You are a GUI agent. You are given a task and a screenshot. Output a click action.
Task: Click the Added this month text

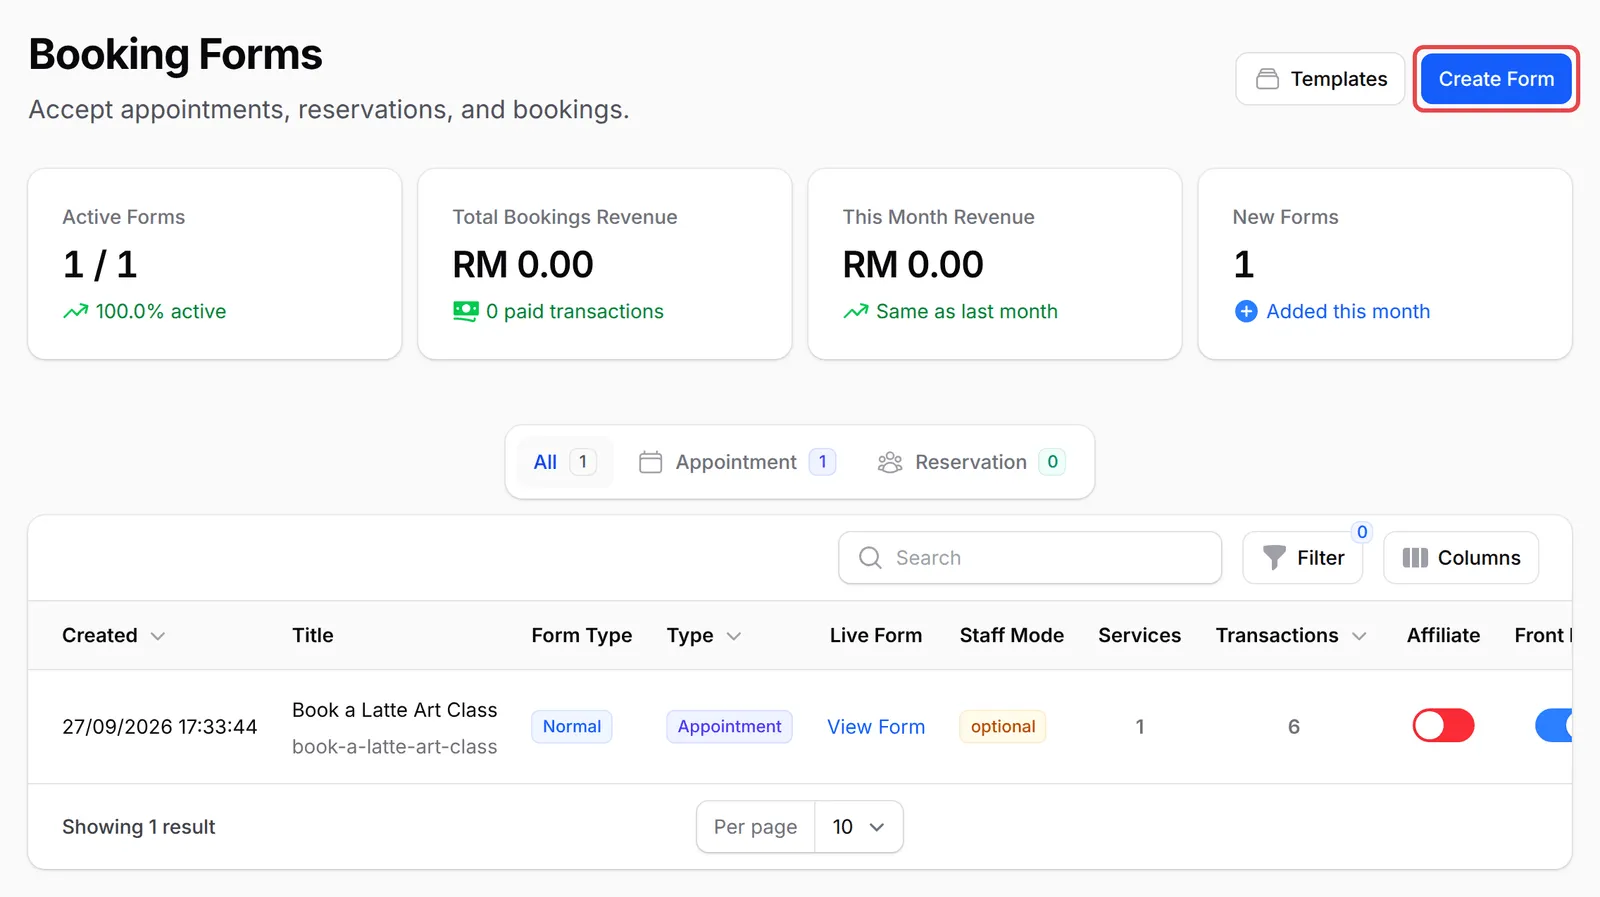[1348, 312]
